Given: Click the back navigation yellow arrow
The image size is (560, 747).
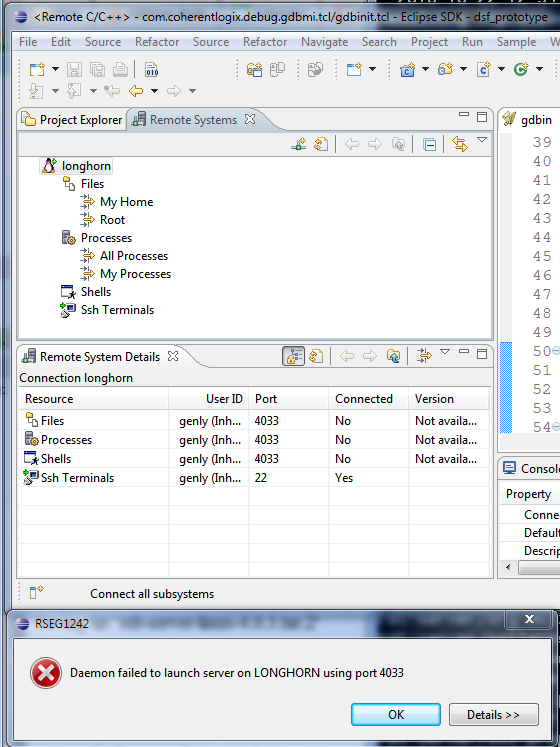Looking at the screenshot, I should pyautogui.click(x=136, y=91).
